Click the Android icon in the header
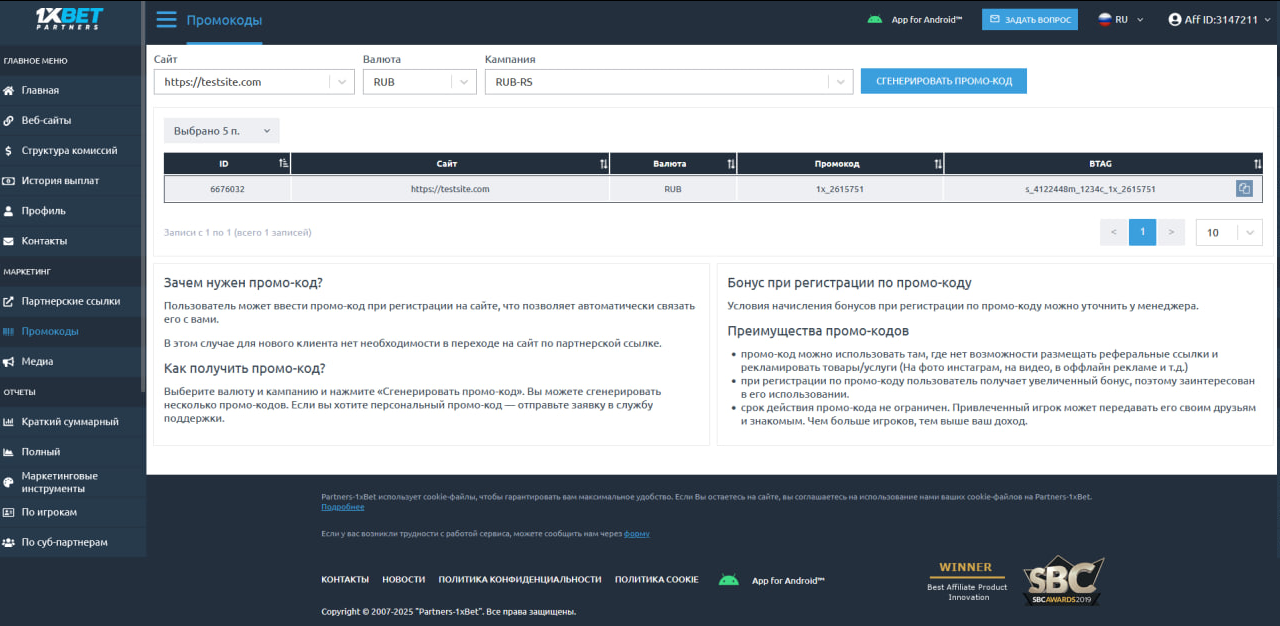Viewport: 1280px width, 626px height. coord(875,19)
